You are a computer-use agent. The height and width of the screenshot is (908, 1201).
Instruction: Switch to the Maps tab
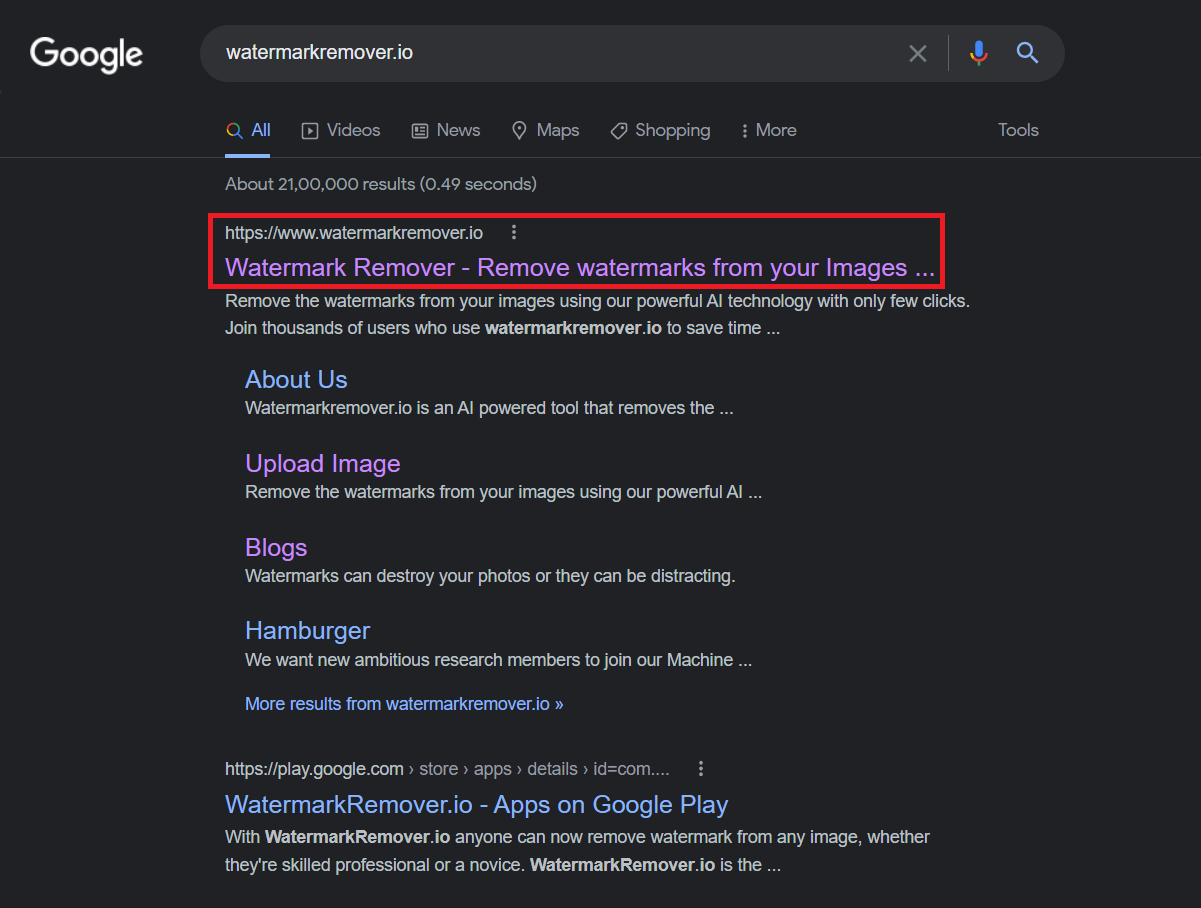[x=545, y=130]
